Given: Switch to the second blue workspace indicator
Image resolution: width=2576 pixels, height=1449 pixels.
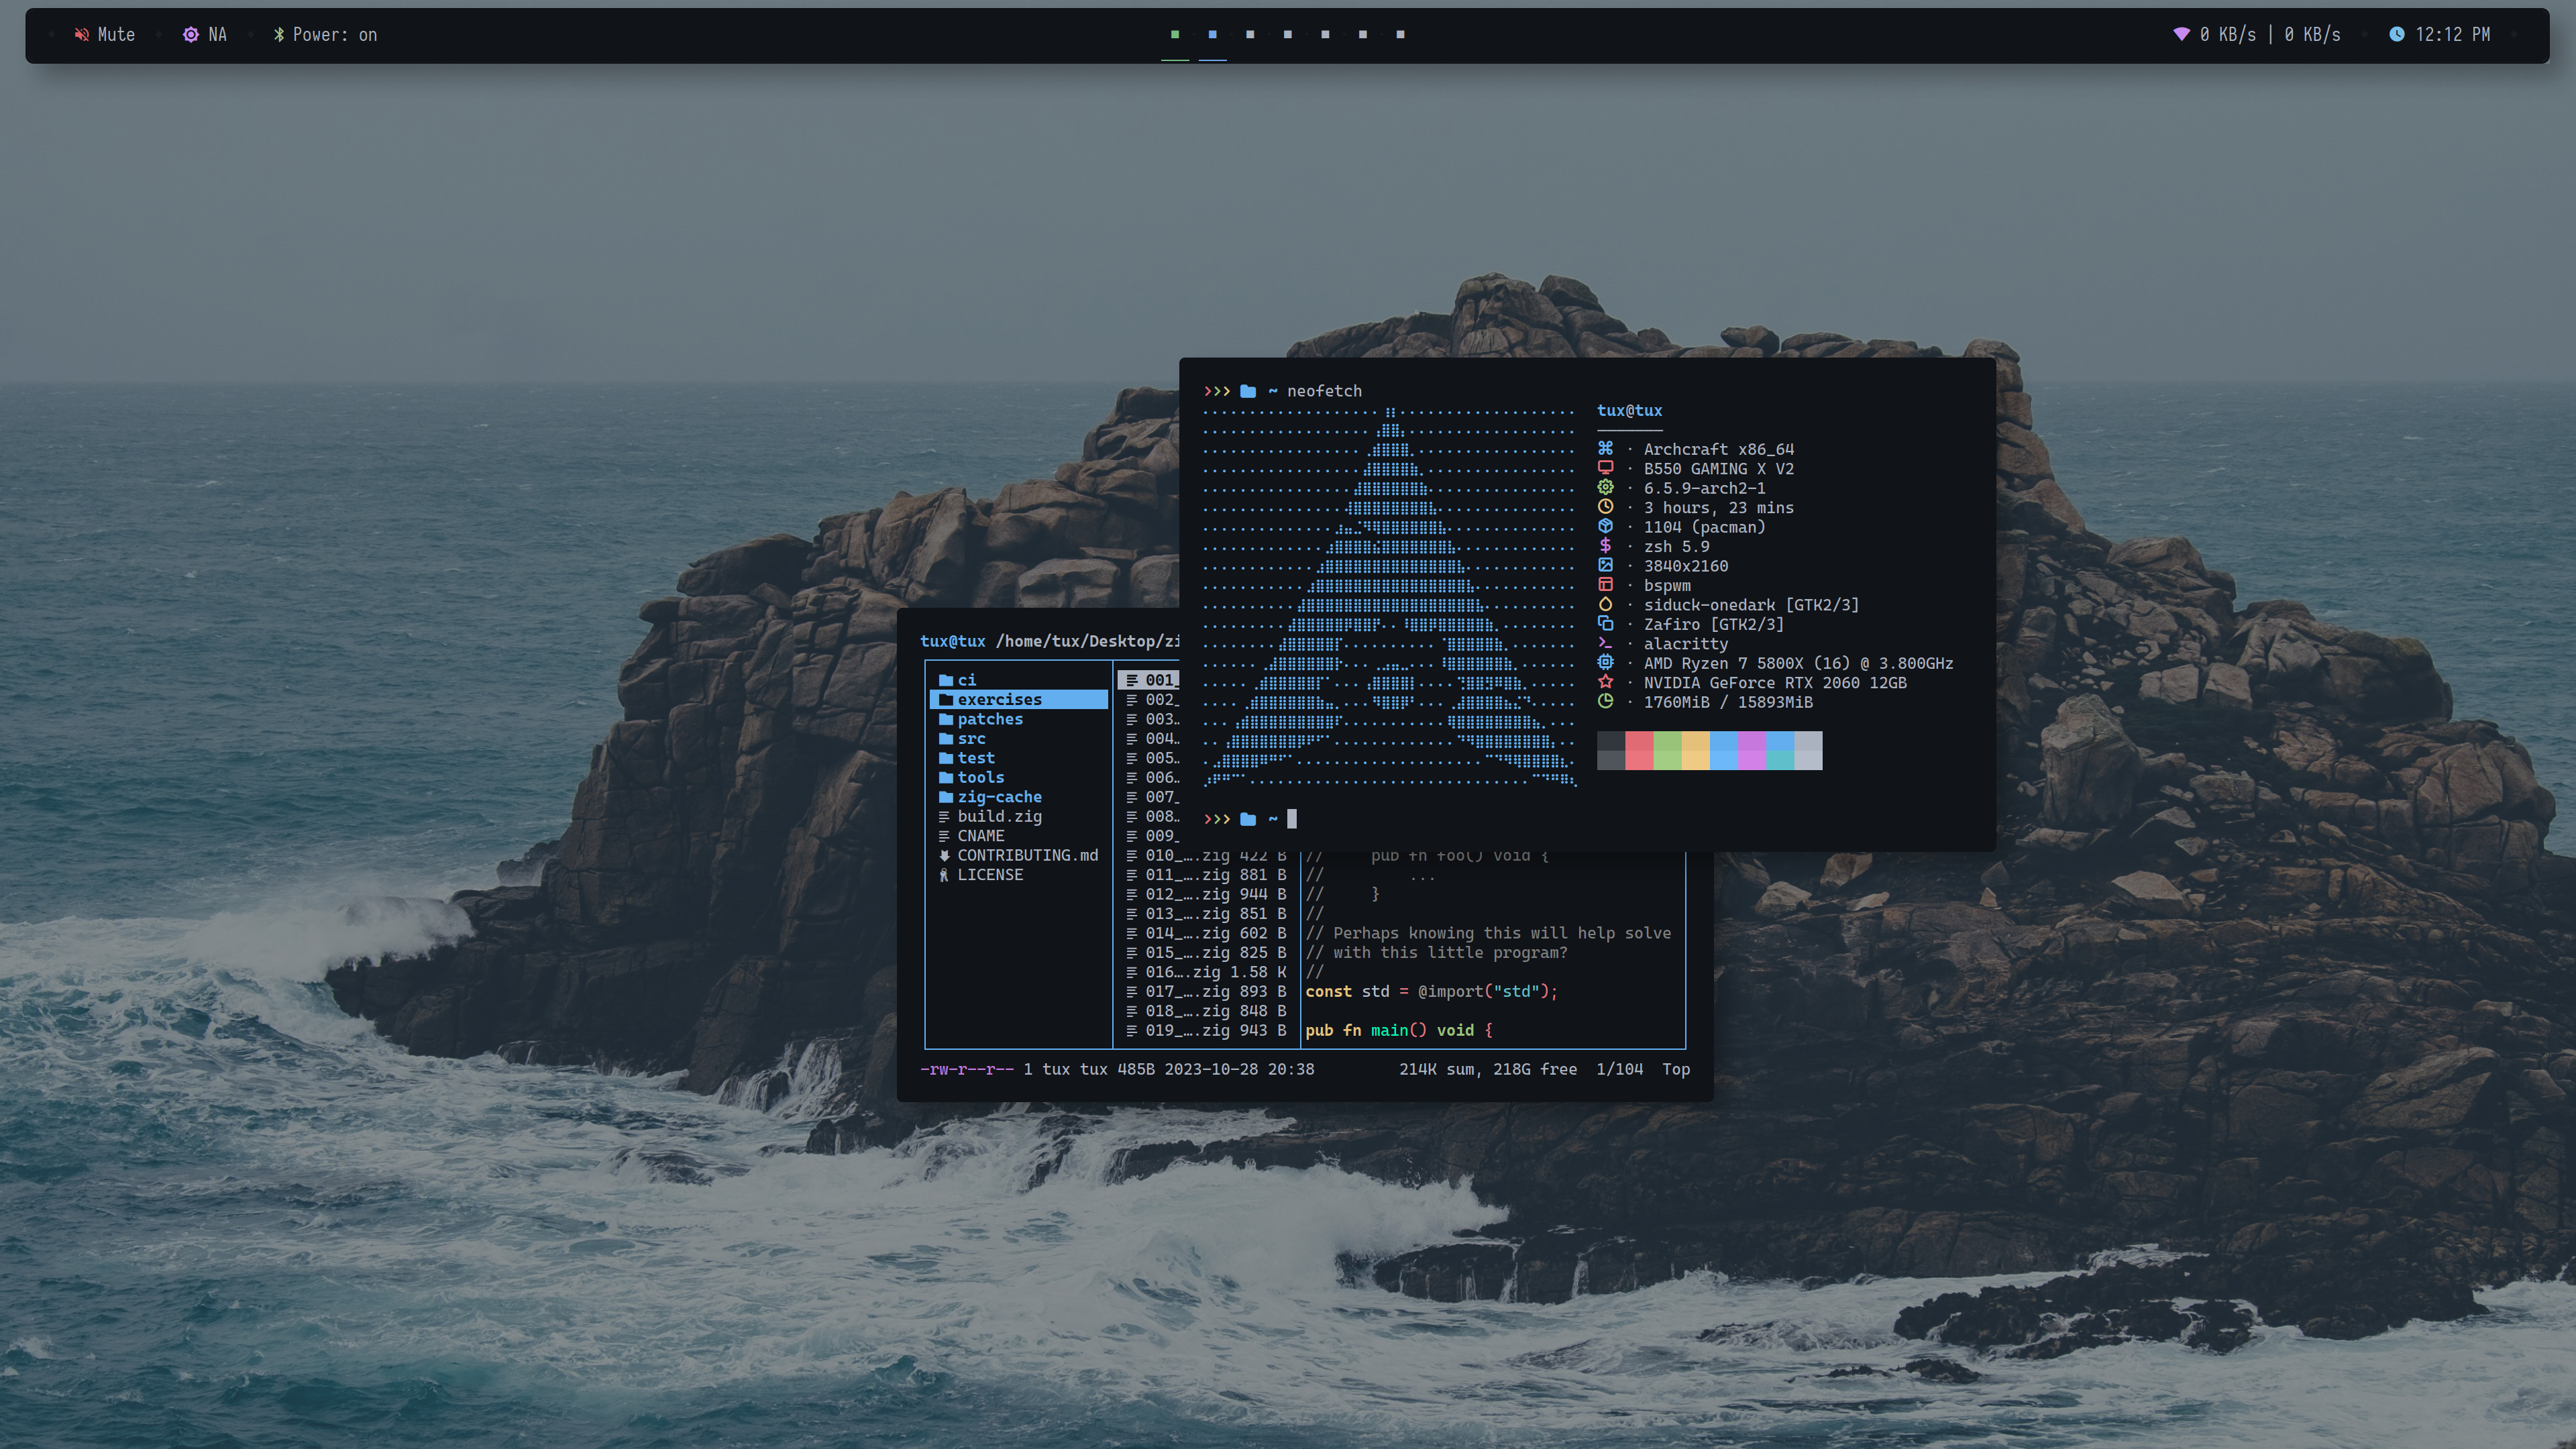Looking at the screenshot, I should [x=1212, y=35].
